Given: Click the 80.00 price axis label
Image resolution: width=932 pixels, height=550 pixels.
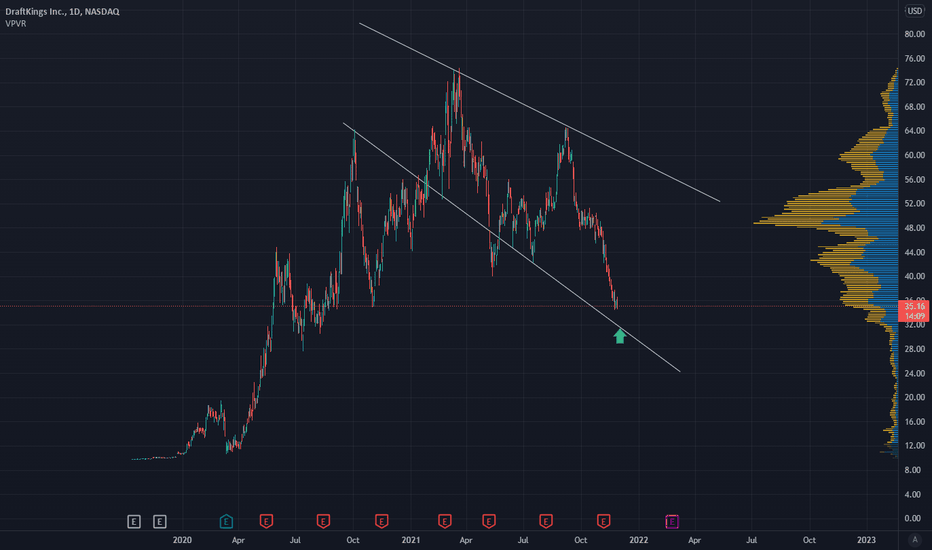Looking at the screenshot, I should point(914,34).
